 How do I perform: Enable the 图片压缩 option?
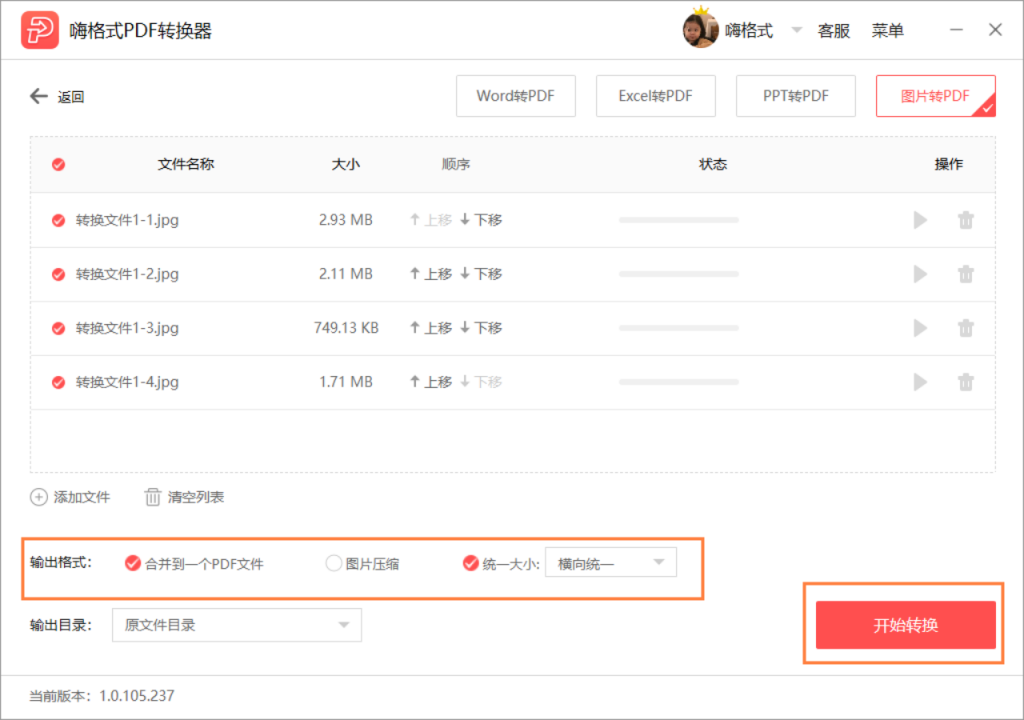(334, 563)
